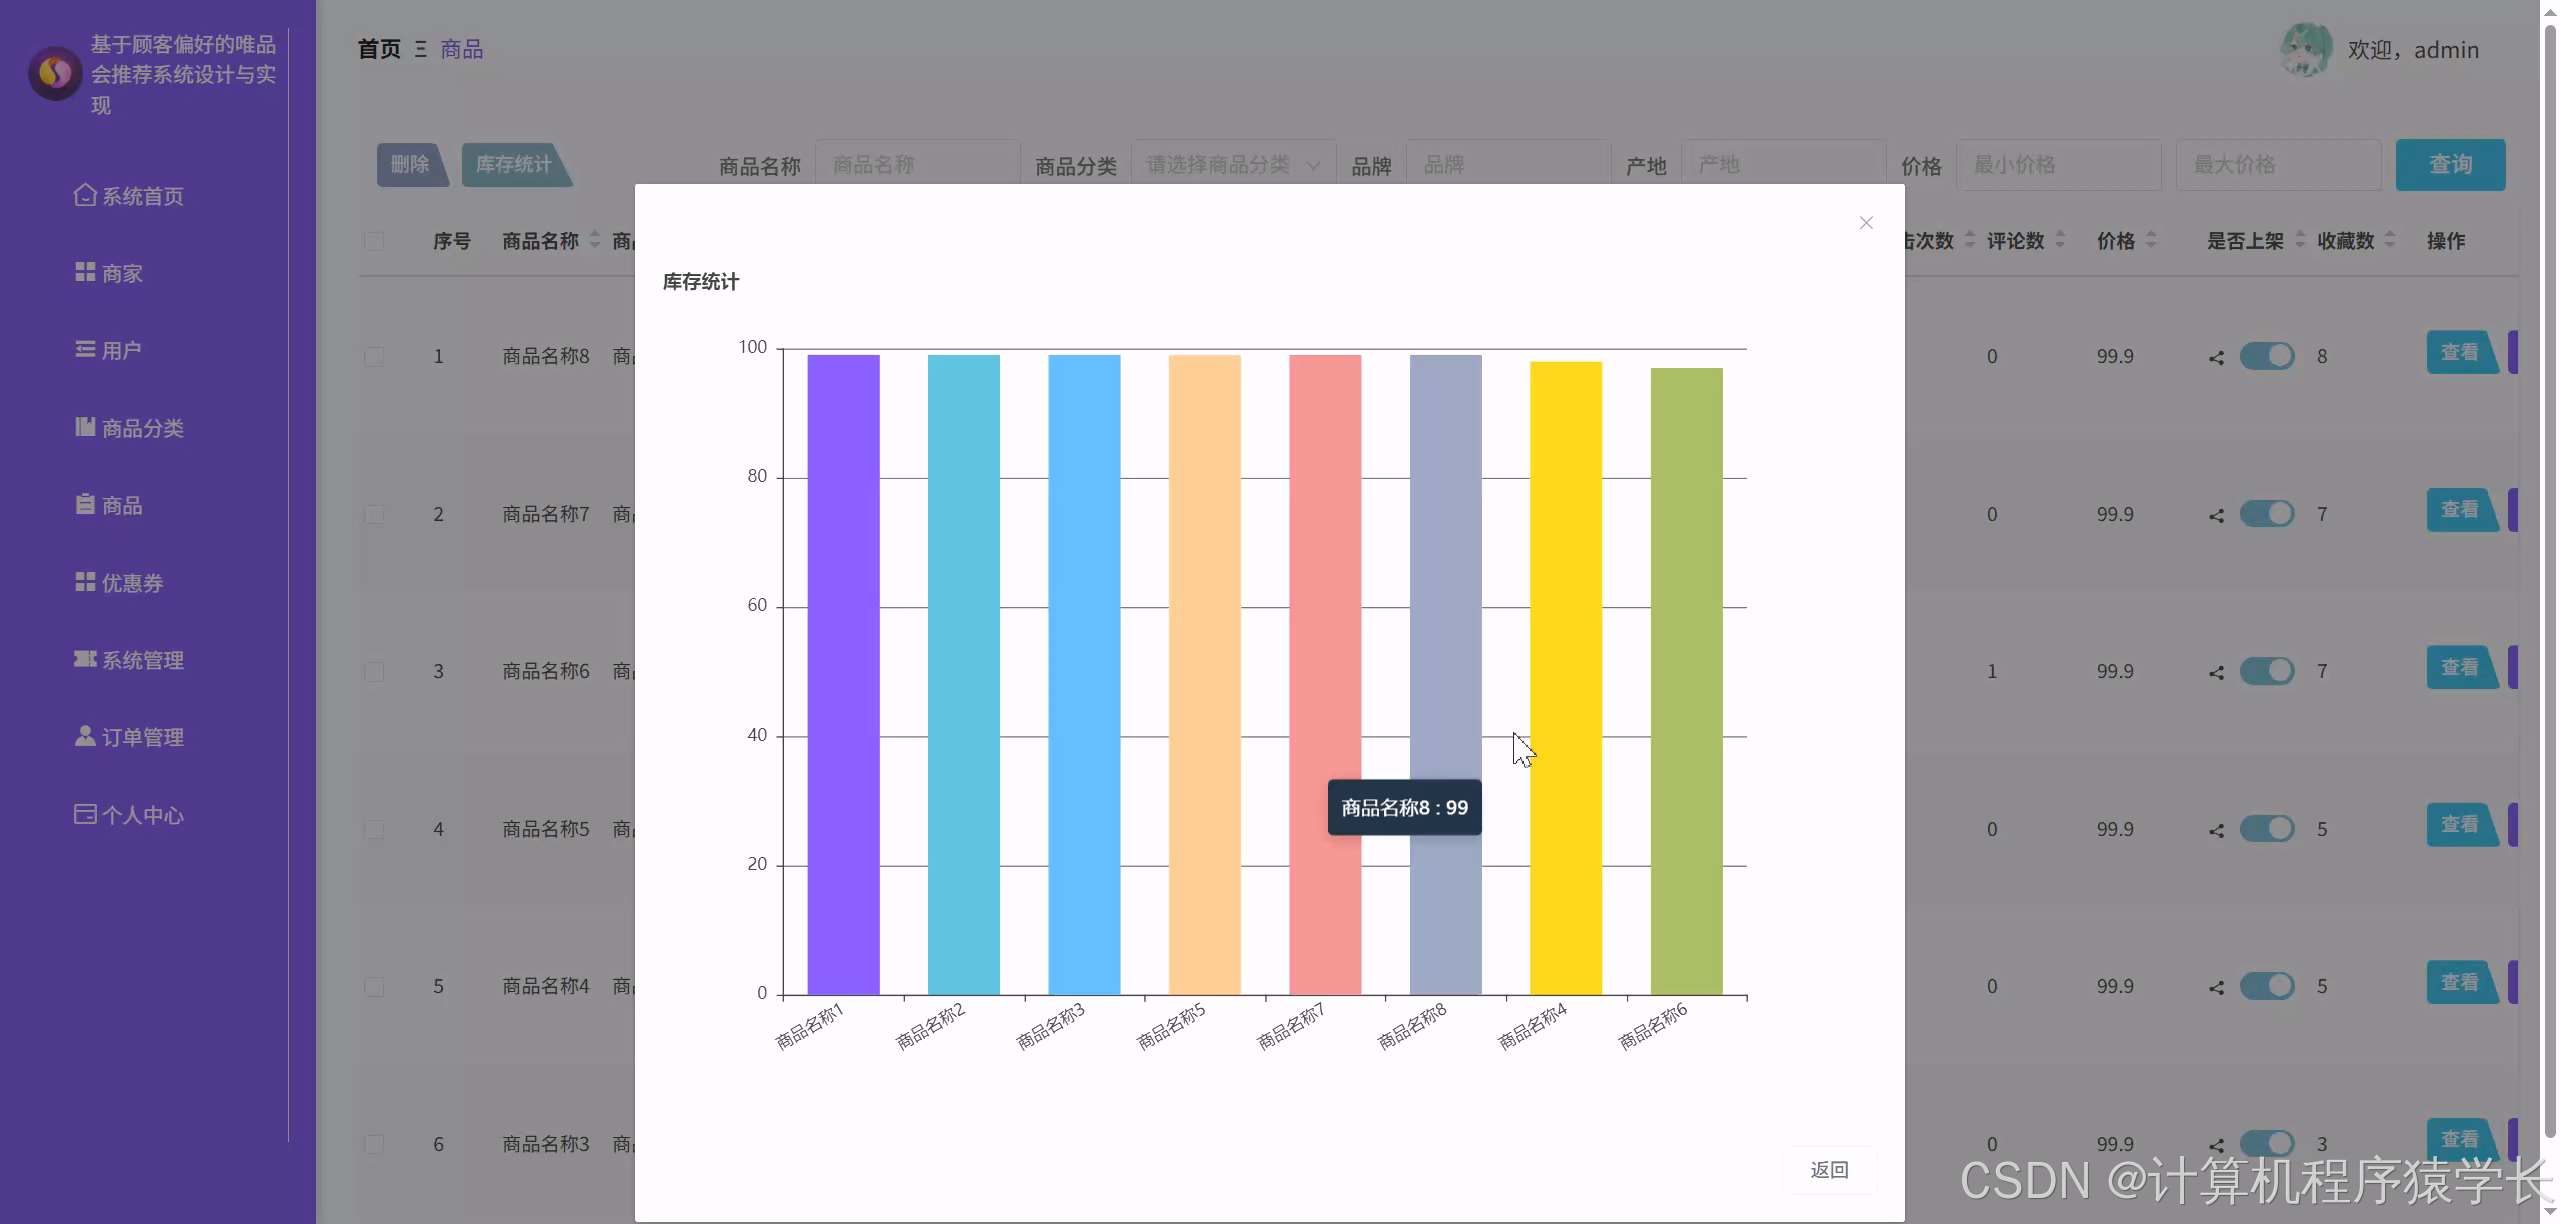Open the 商品分类 select dropdown
Screen dimensions: 2560x1224
(1232, 165)
